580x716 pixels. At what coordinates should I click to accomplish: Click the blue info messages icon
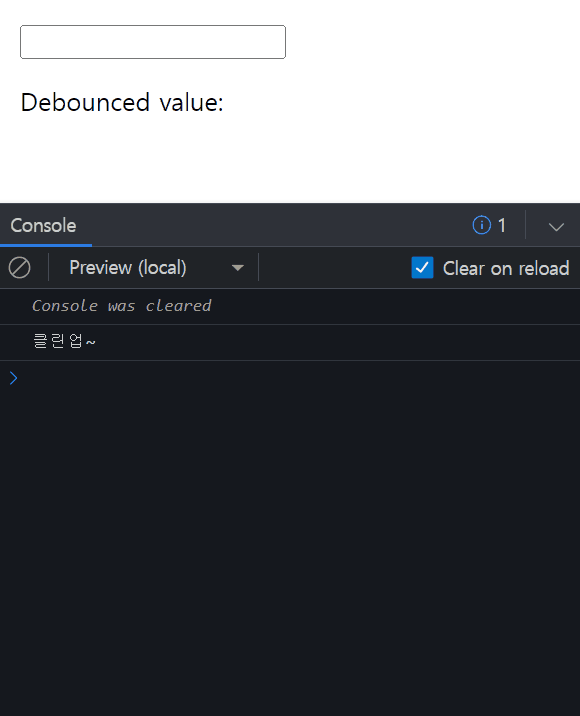pyautogui.click(x=481, y=225)
